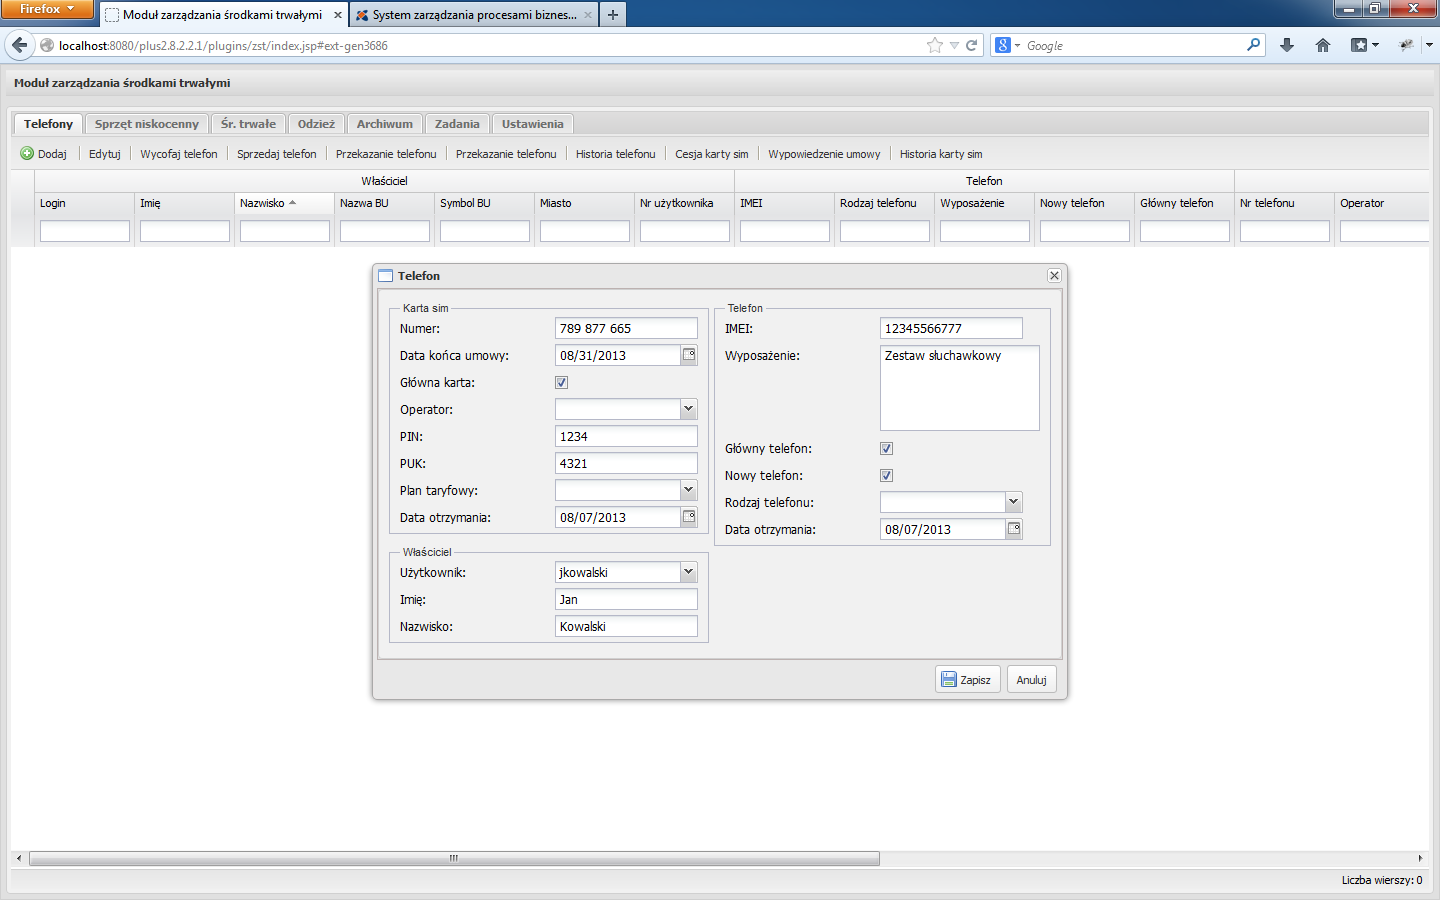
Task: Click the horizontal scrollbar under the grid
Action: [454, 858]
